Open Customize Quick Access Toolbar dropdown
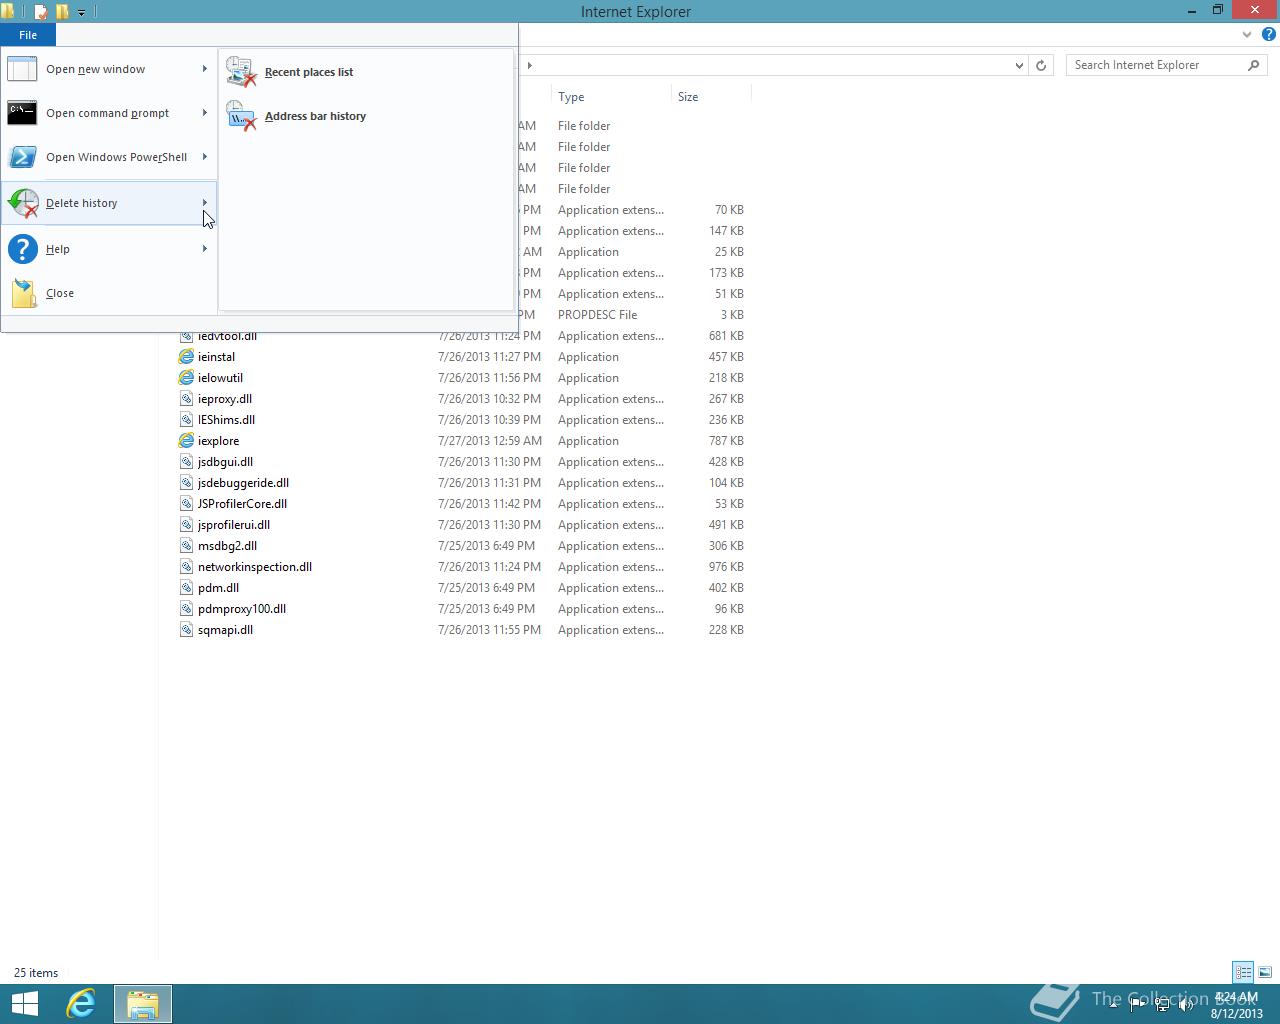This screenshot has width=1280, height=1024. (81, 12)
